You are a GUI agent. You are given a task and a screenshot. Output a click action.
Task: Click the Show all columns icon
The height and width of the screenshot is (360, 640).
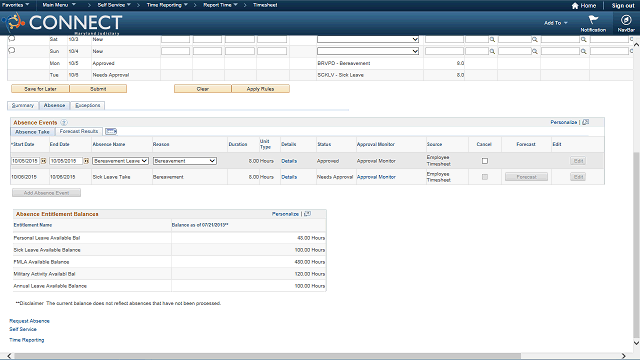click(111, 131)
